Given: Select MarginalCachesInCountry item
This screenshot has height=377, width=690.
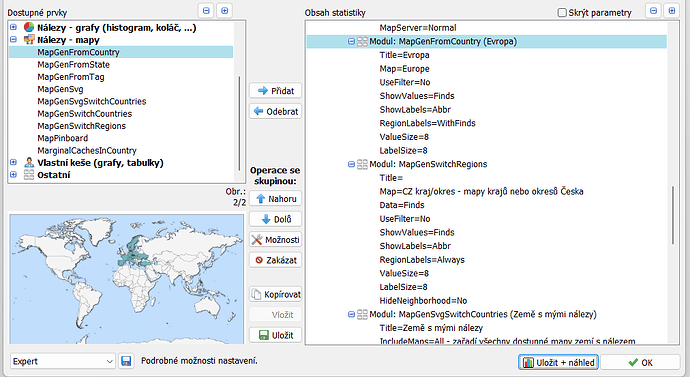Looking at the screenshot, I should coord(87,150).
